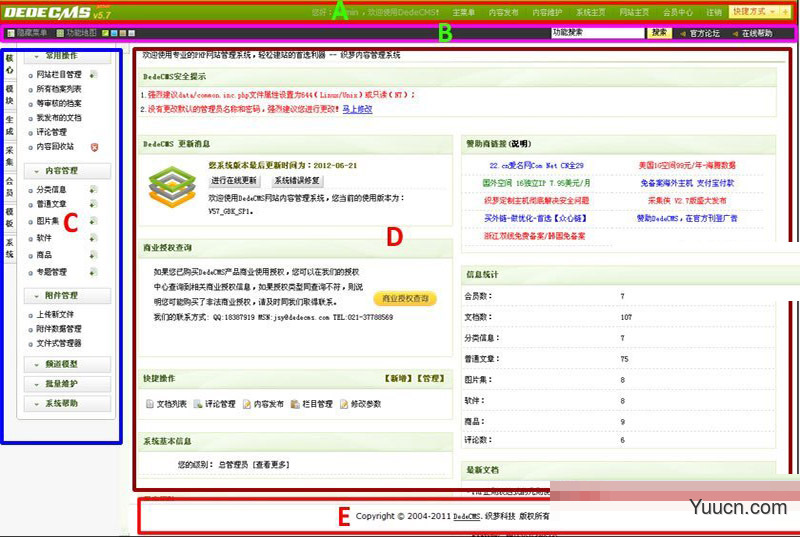The image size is (800, 537).
Task: Open 内容维护 in the top navigation
Action: pyautogui.click(x=547, y=12)
